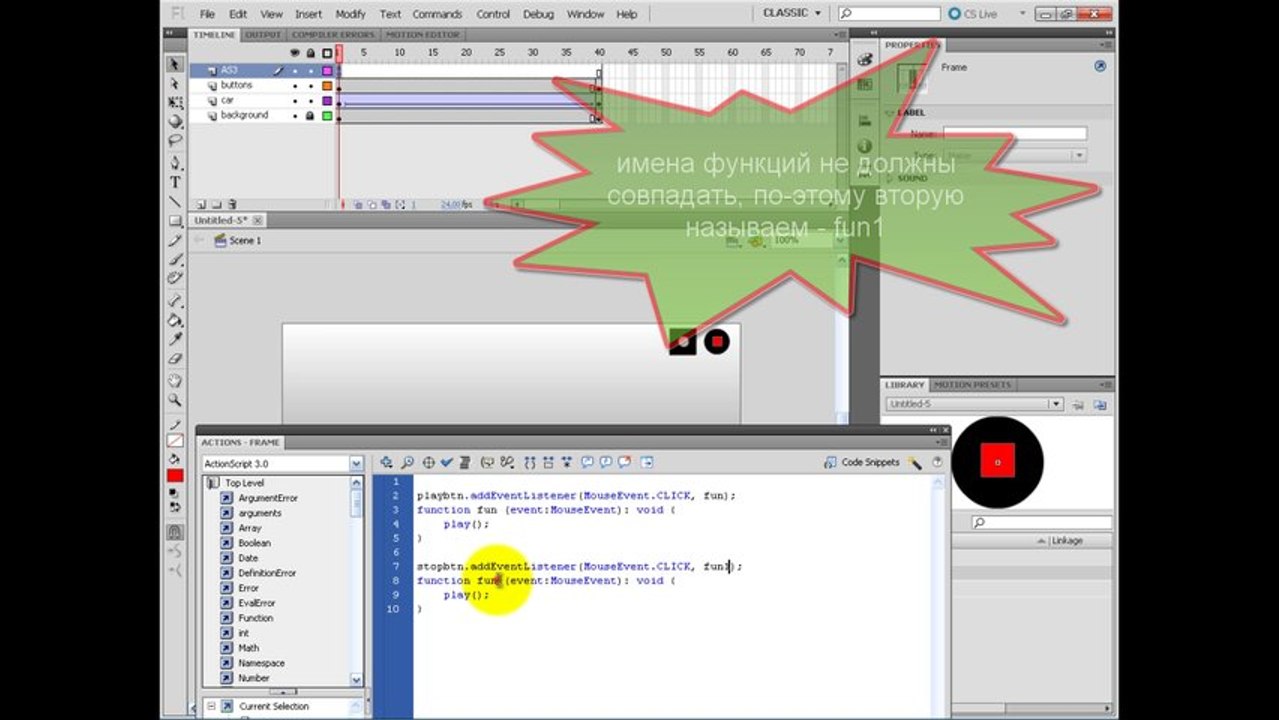Open the ActionScript 3.0 version dropdown
This screenshot has width=1279, height=720.
356,464
